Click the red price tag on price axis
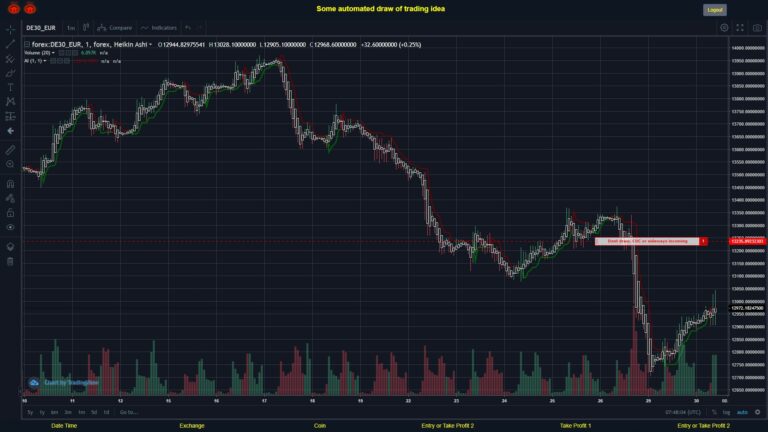 click(x=747, y=241)
